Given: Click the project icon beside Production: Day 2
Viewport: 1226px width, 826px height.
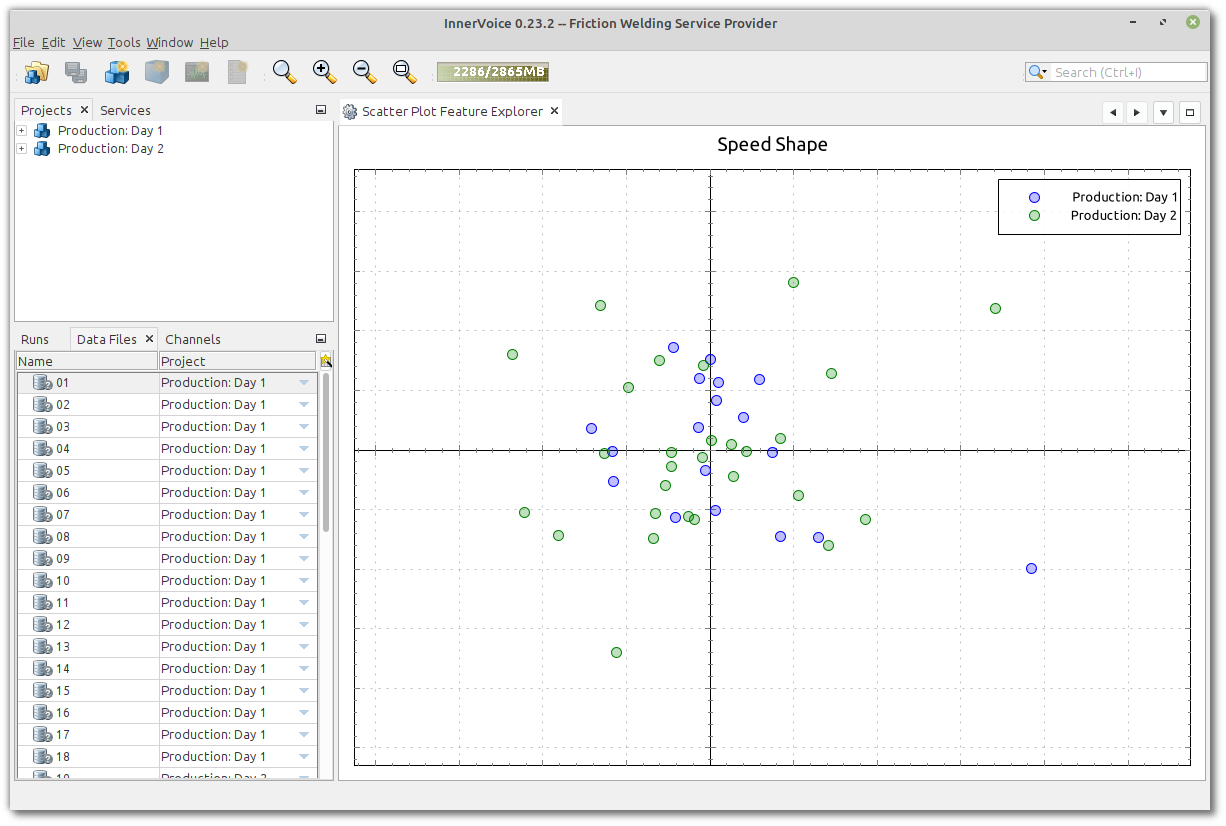Looking at the screenshot, I should [42, 149].
